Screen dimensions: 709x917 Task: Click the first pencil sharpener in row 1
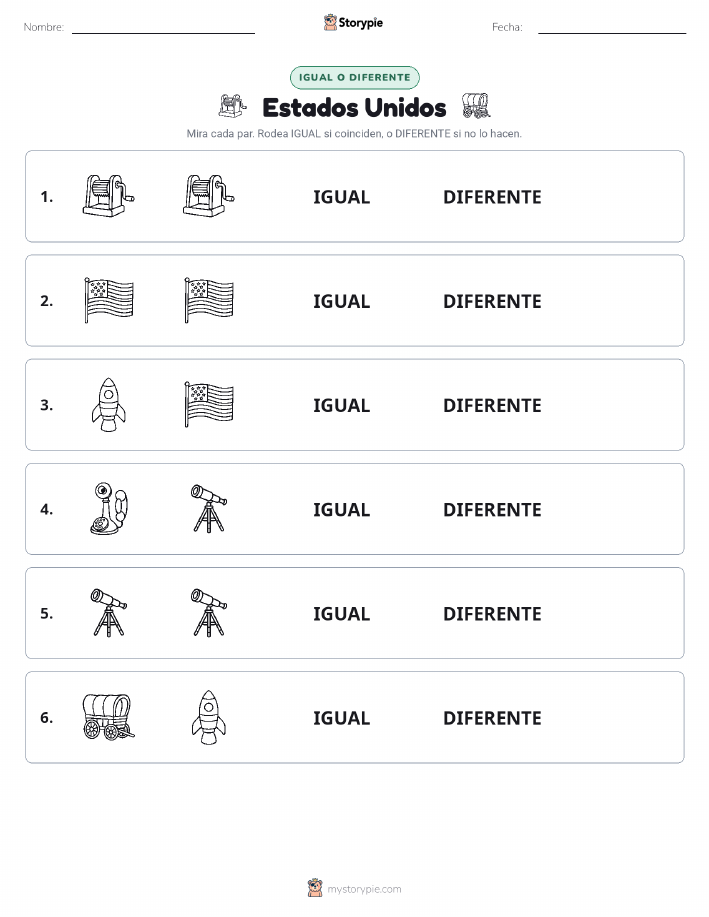point(108,196)
